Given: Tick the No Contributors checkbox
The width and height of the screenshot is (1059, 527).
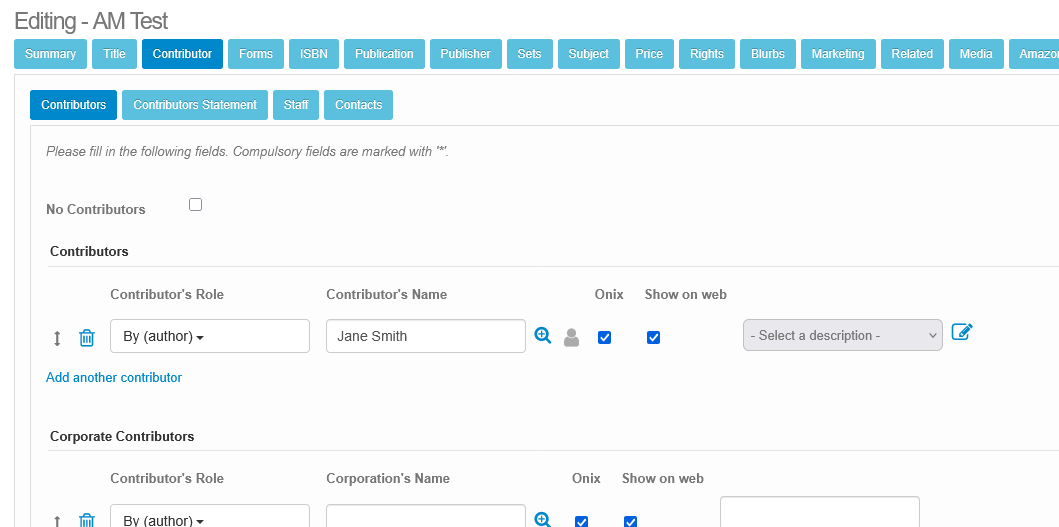Looking at the screenshot, I should click(195, 205).
